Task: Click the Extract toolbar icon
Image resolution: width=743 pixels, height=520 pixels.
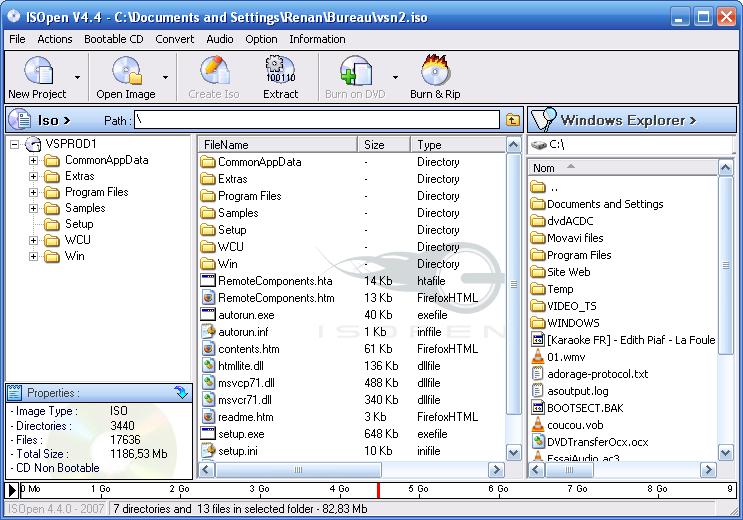Action: 281,71
